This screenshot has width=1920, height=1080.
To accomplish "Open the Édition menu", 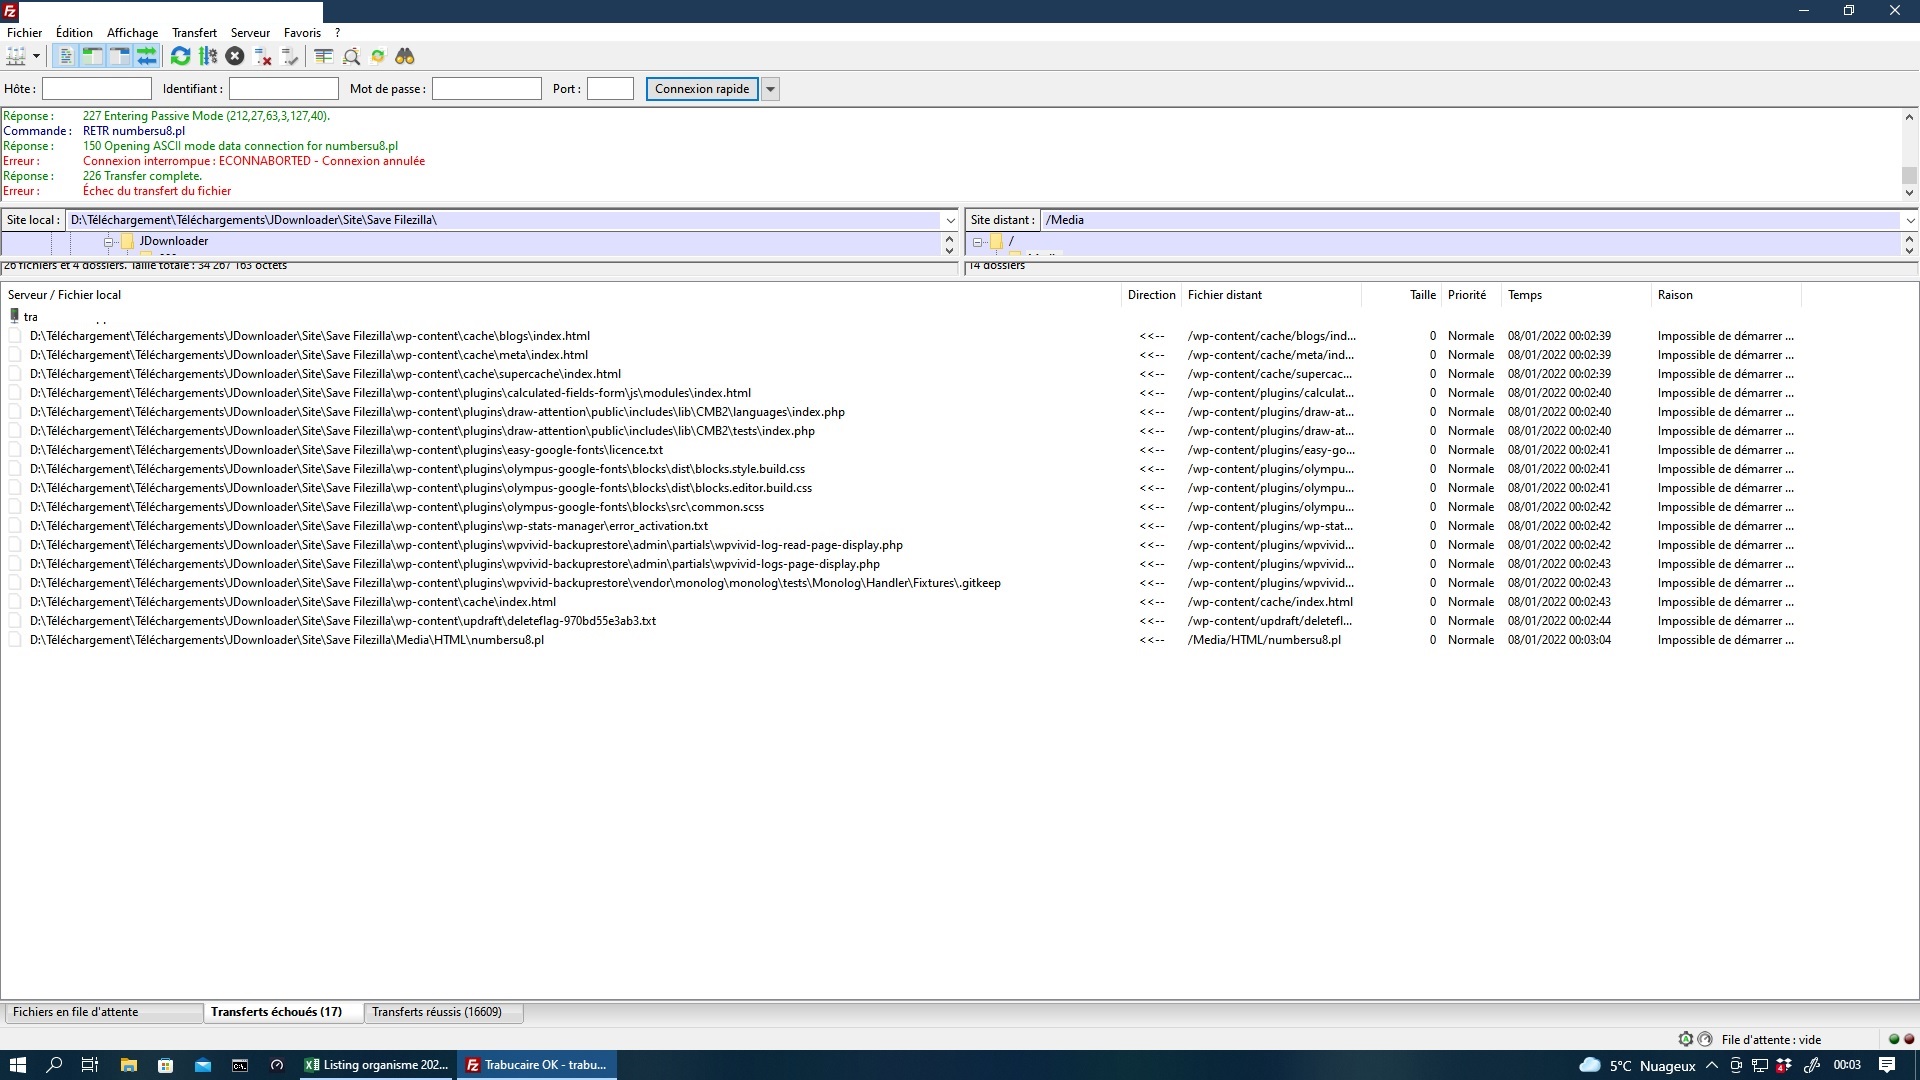I will (74, 32).
